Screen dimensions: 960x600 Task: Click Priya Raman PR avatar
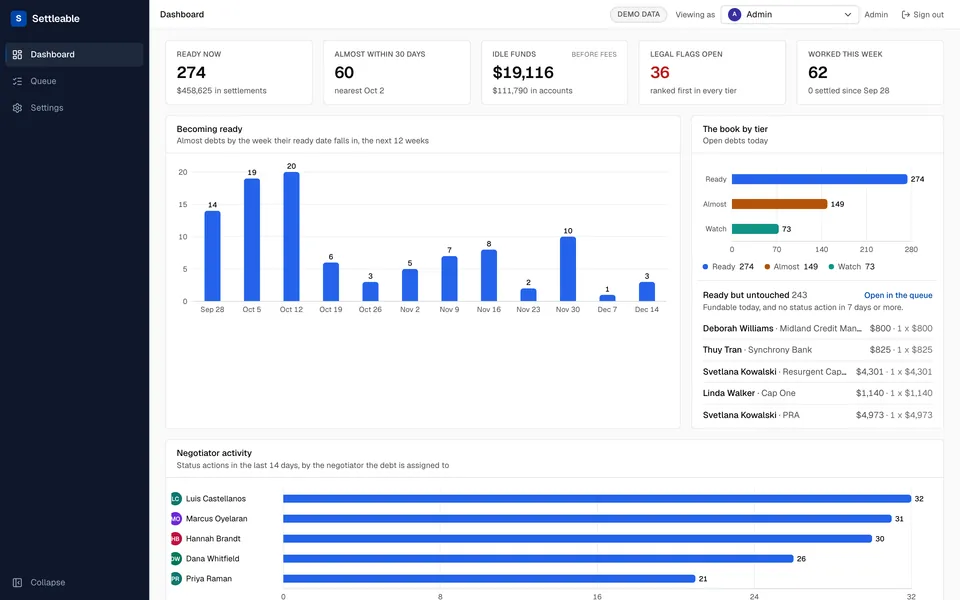point(176,579)
